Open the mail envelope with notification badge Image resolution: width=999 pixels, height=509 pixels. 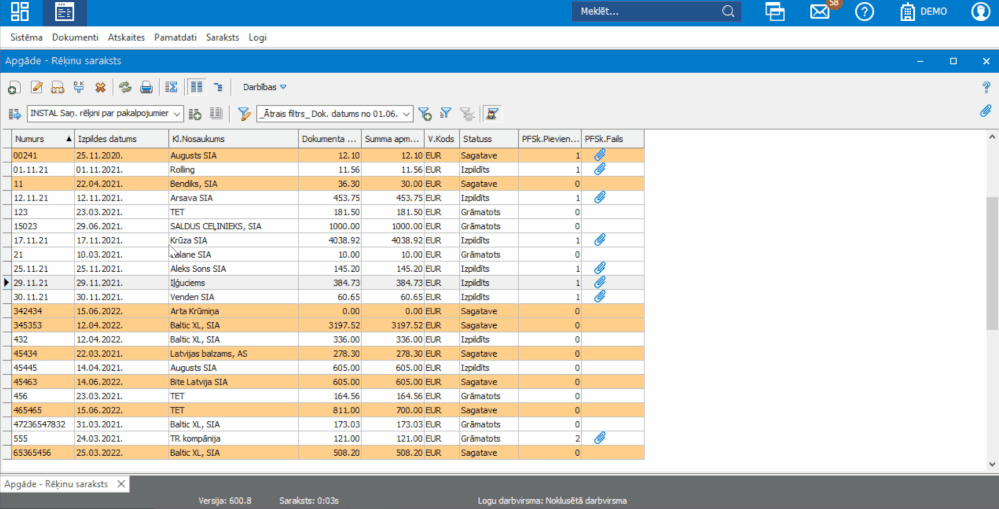click(820, 12)
